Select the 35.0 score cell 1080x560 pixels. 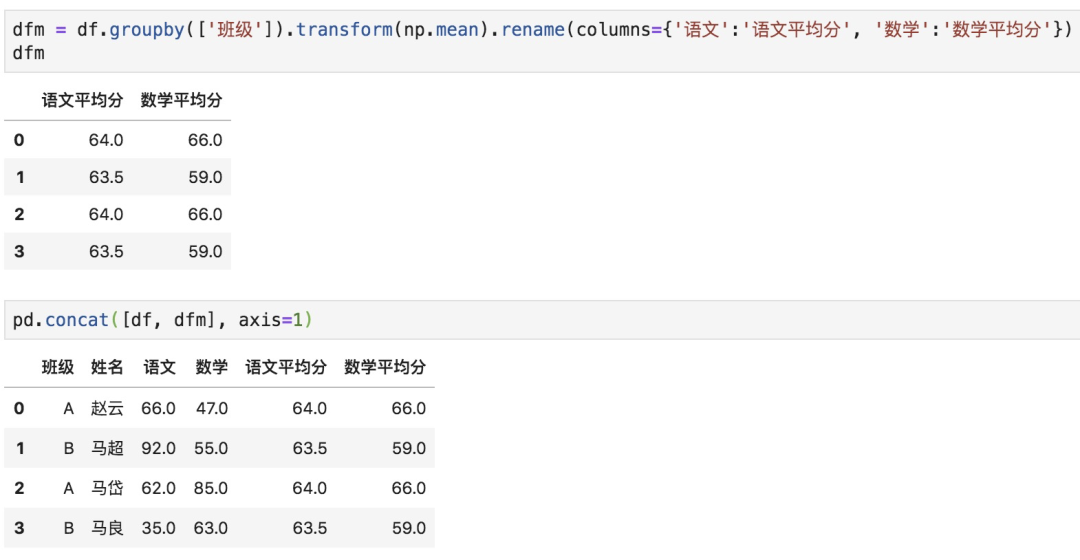[159, 528]
